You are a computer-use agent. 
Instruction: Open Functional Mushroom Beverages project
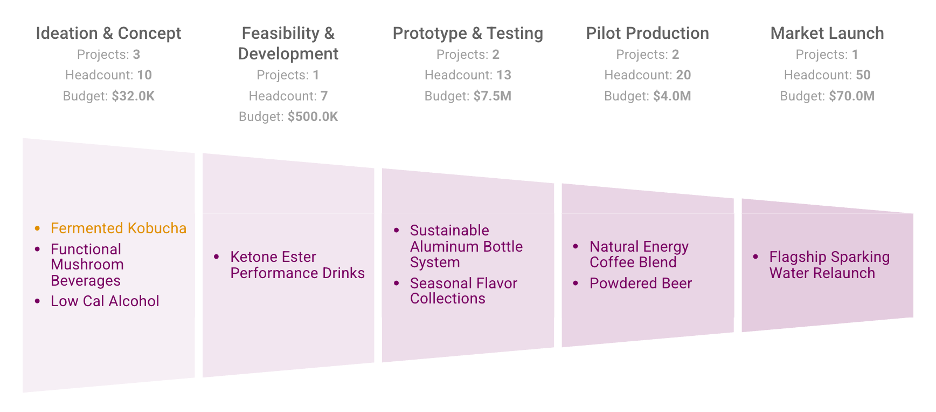87,265
